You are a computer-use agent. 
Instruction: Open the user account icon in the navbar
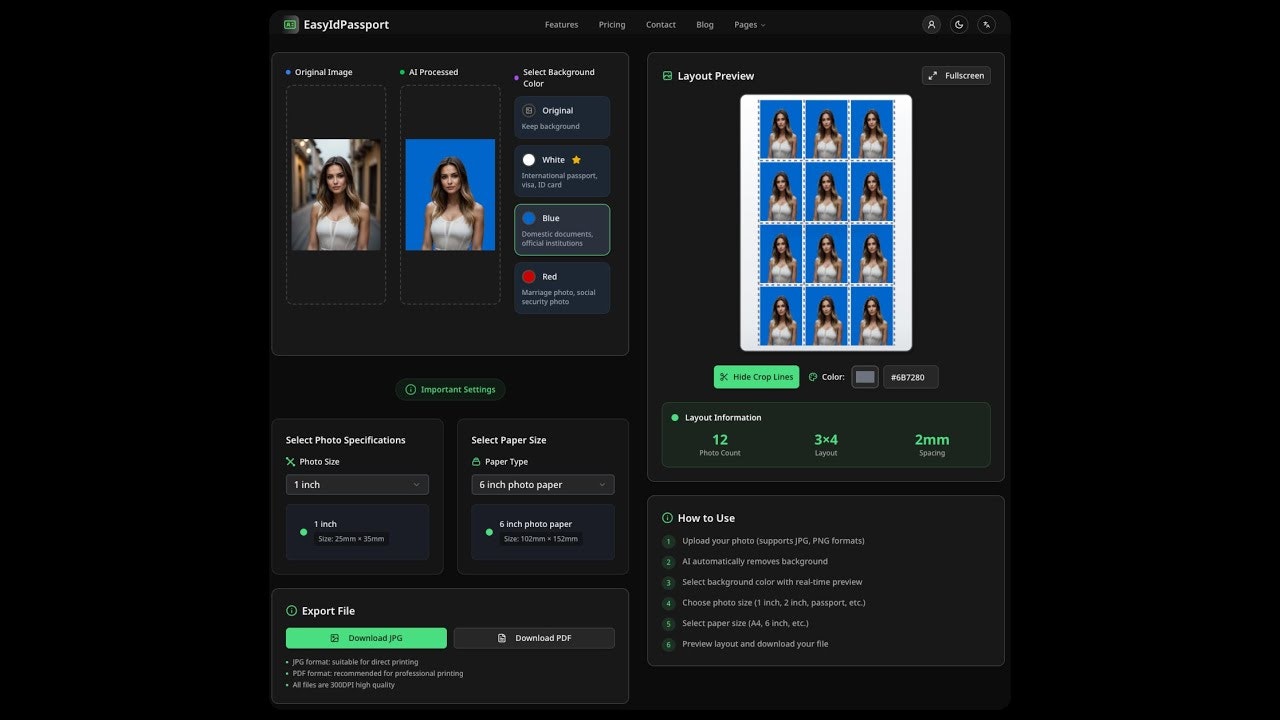(931, 24)
